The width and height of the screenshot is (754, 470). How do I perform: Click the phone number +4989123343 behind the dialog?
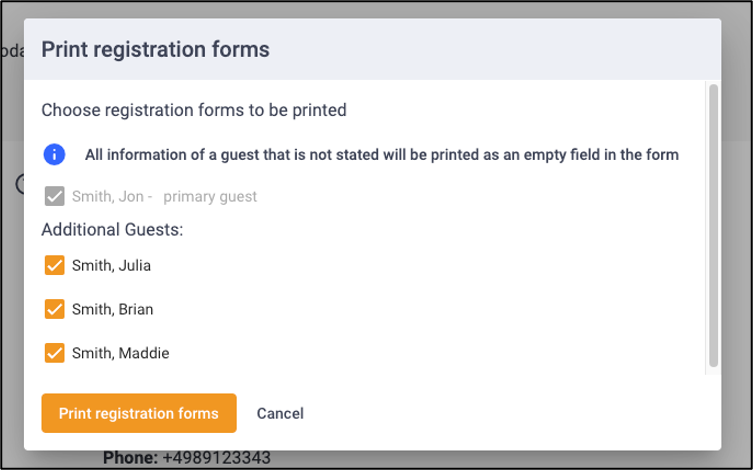216,457
